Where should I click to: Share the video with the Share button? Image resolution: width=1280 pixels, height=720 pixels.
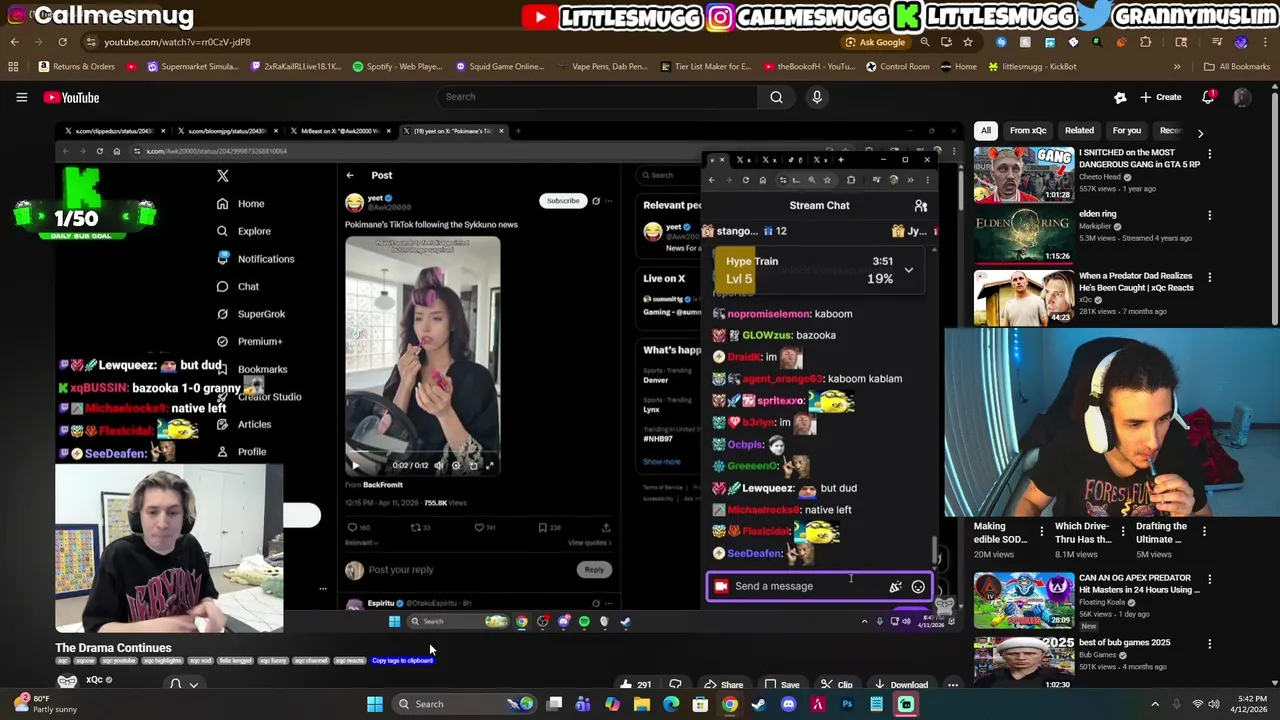pyautogui.click(x=723, y=685)
